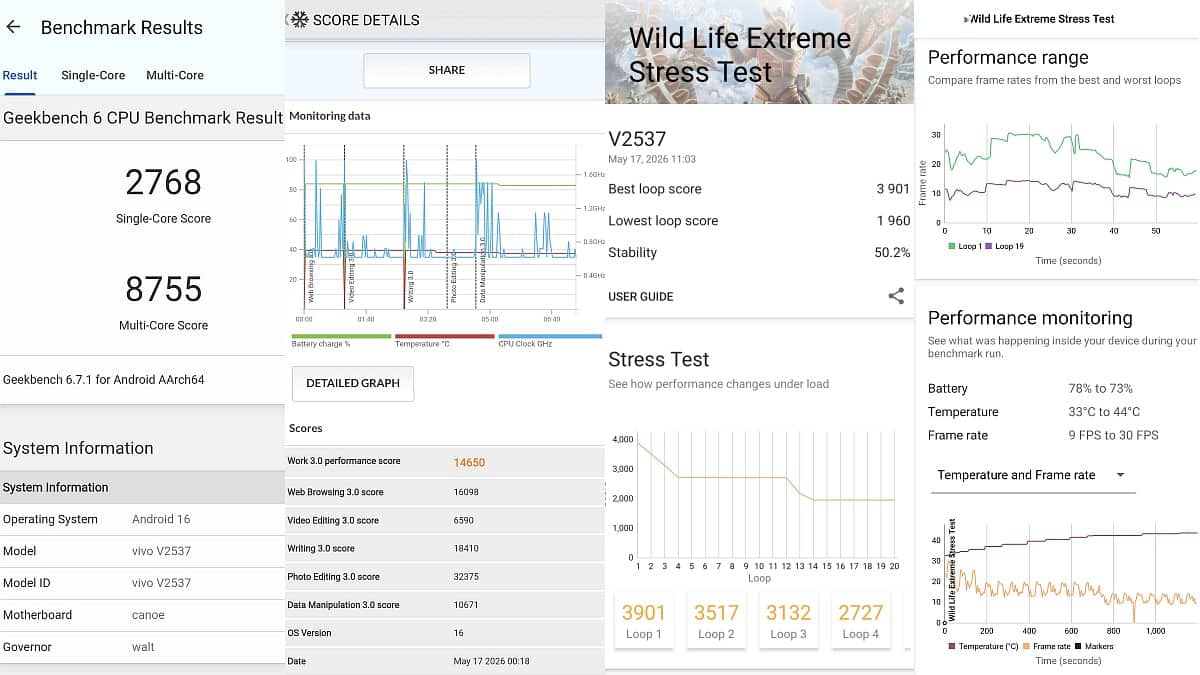This screenshot has height=675, width=1200.
Task: Click the OS Version row
Action: [445, 632]
